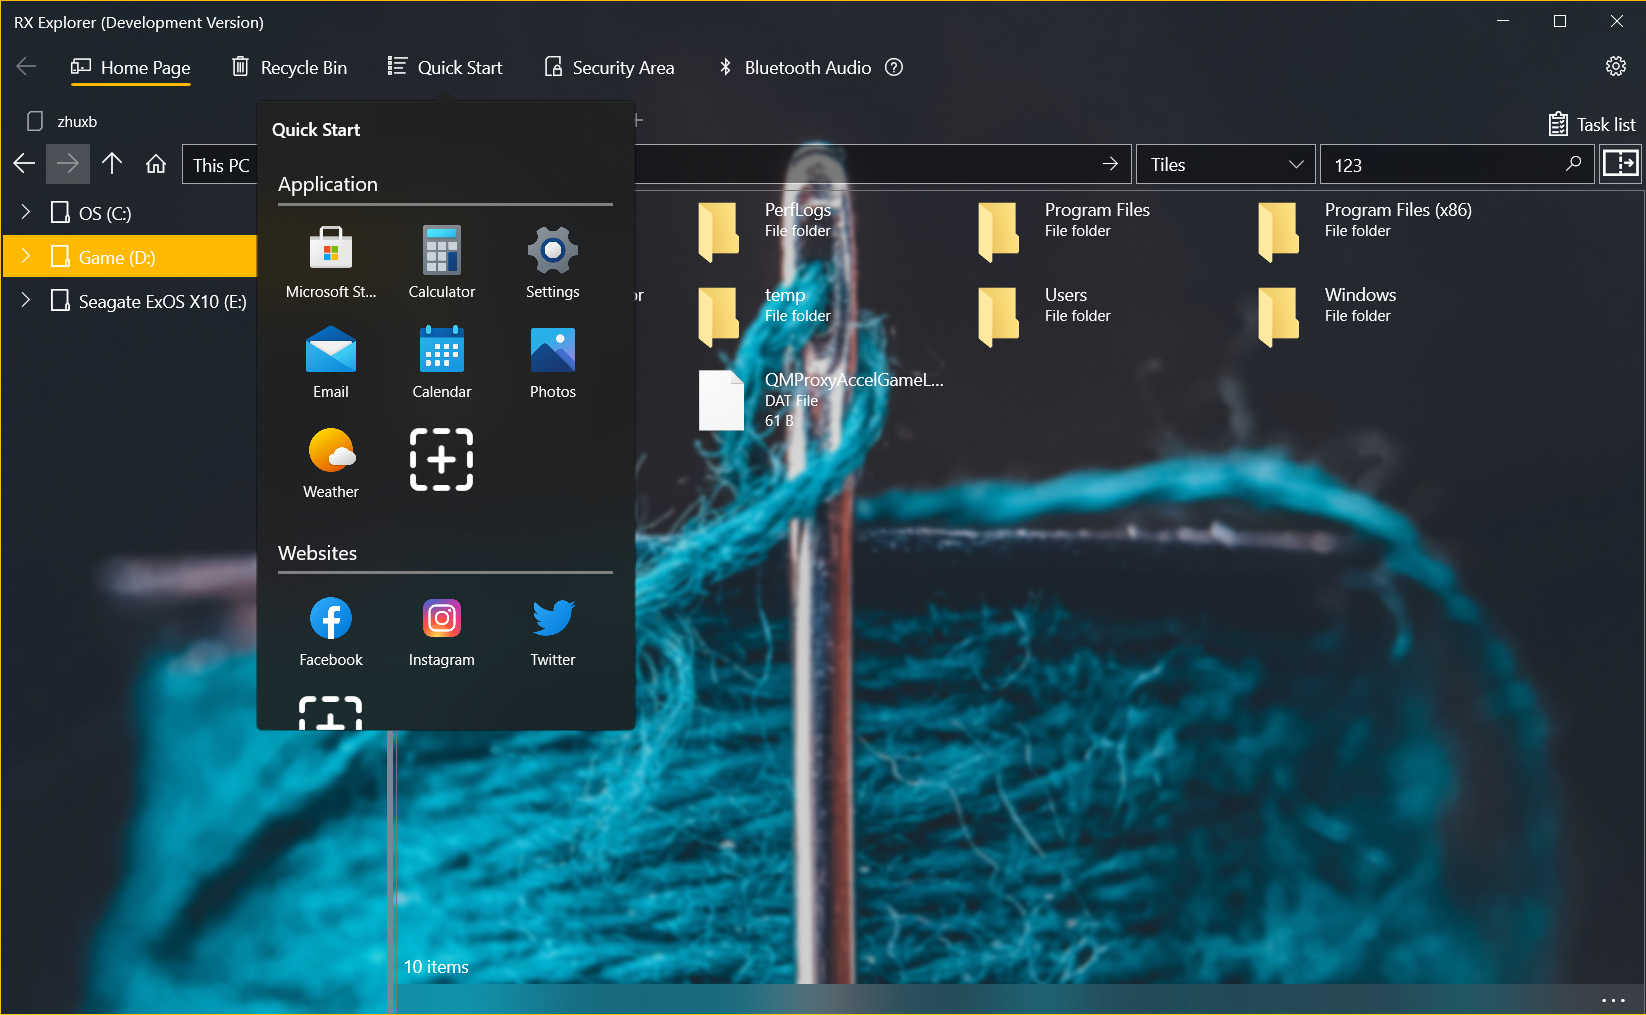Navigate up to the parent folder
The image size is (1646, 1015).
112,164
